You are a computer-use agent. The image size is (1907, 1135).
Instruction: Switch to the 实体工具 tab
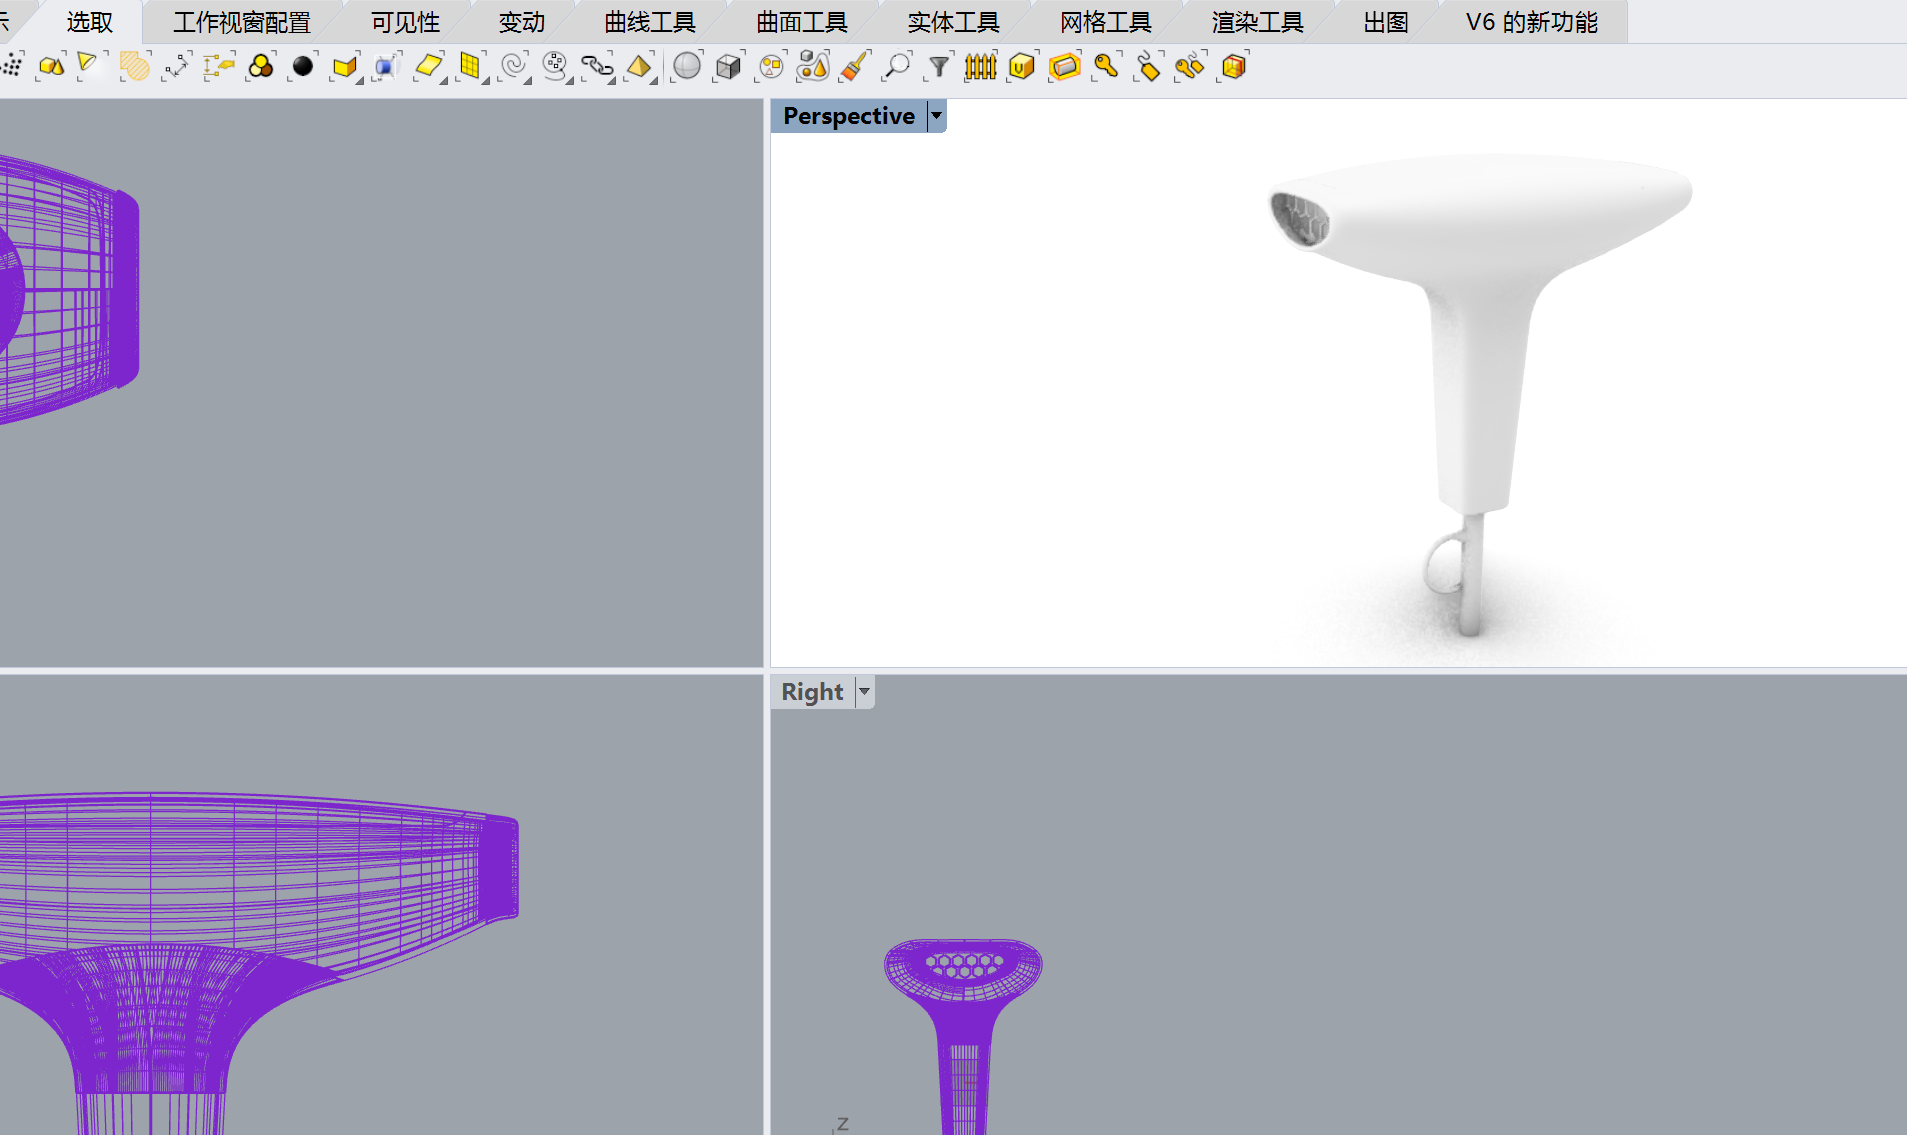click(x=953, y=22)
